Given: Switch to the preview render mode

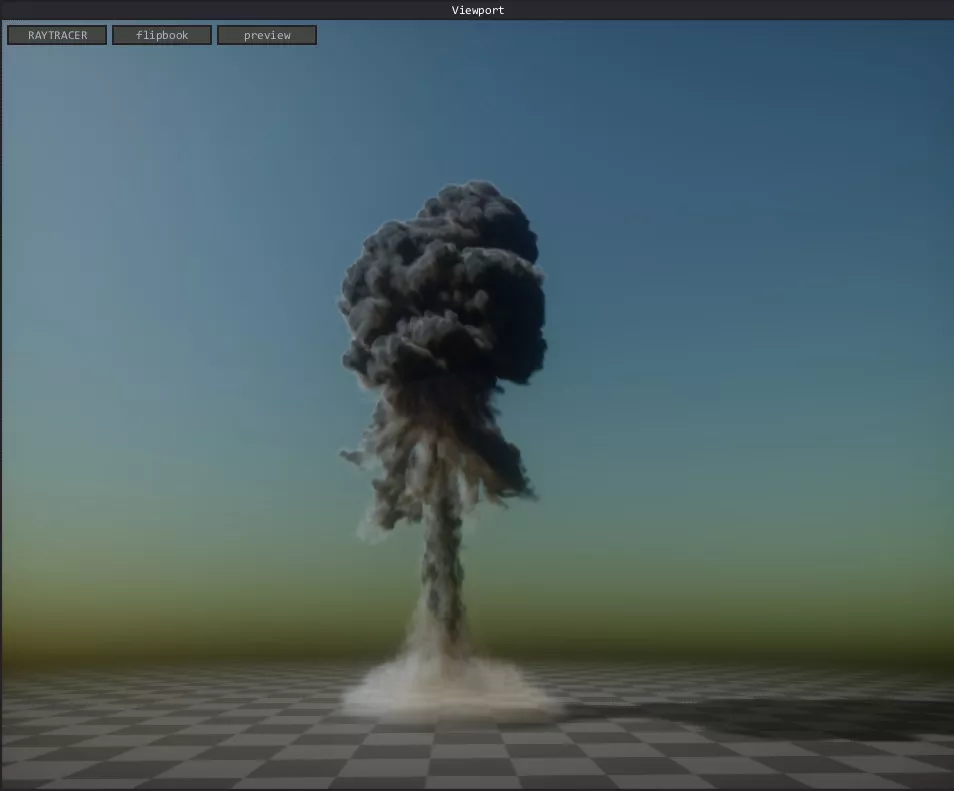Looking at the screenshot, I should (x=267, y=35).
